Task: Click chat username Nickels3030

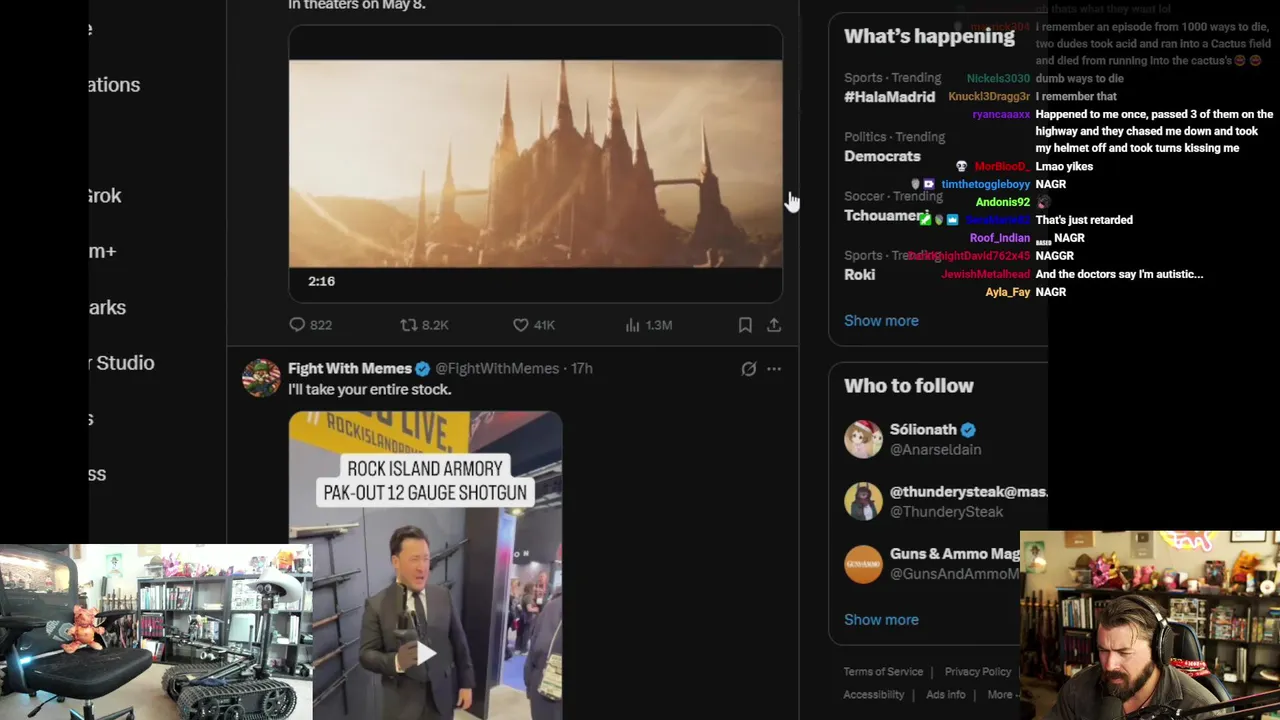Action: pyautogui.click(x=998, y=79)
